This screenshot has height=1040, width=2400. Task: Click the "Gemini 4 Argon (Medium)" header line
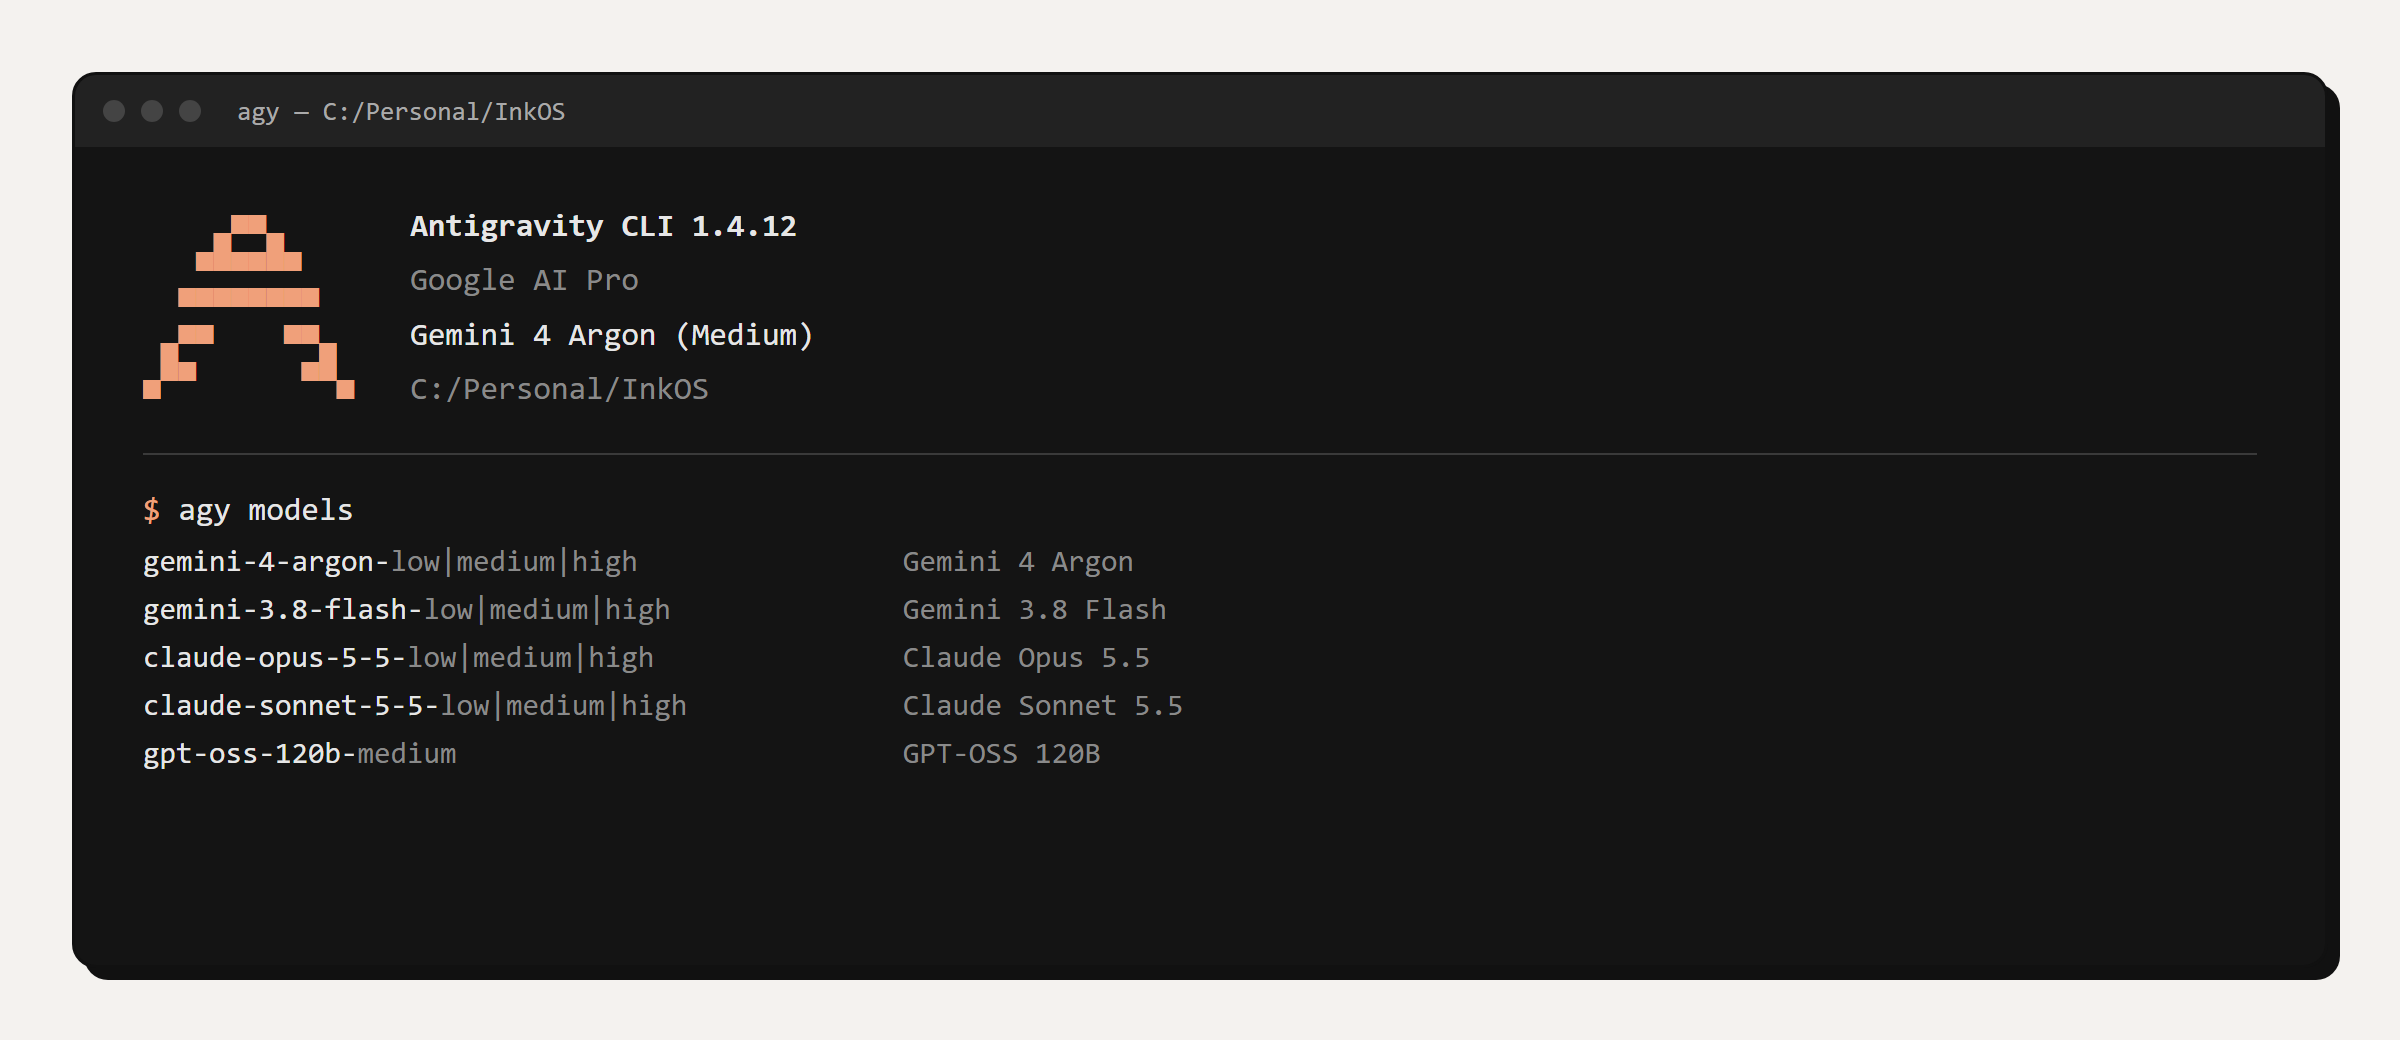[x=612, y=335]
